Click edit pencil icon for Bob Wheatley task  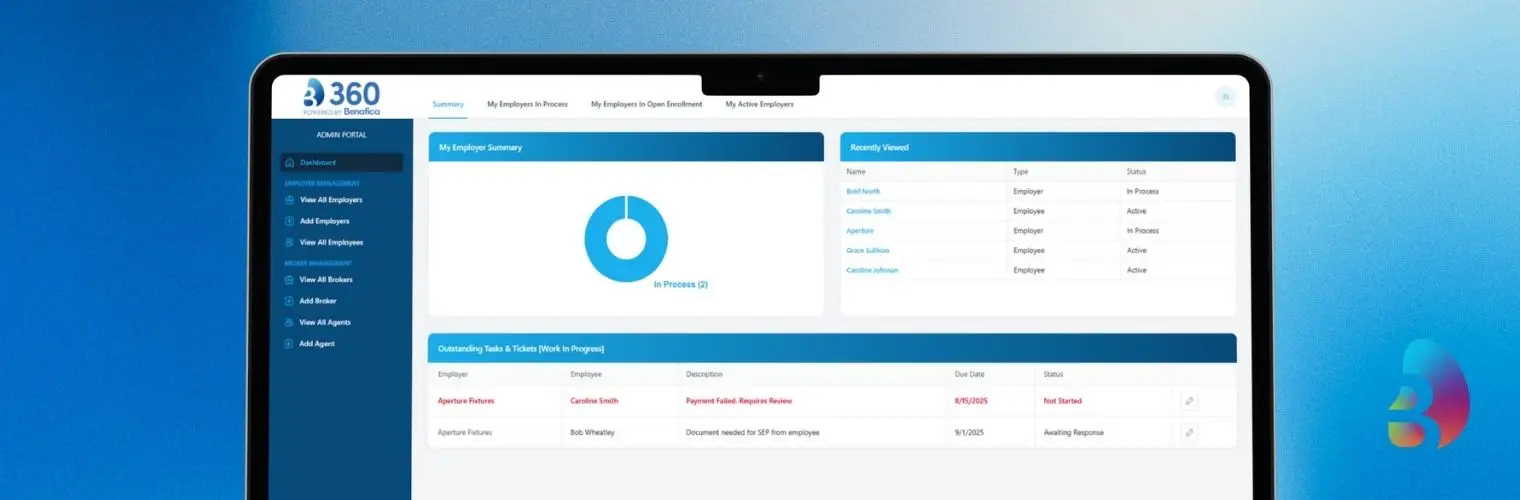1189,433
